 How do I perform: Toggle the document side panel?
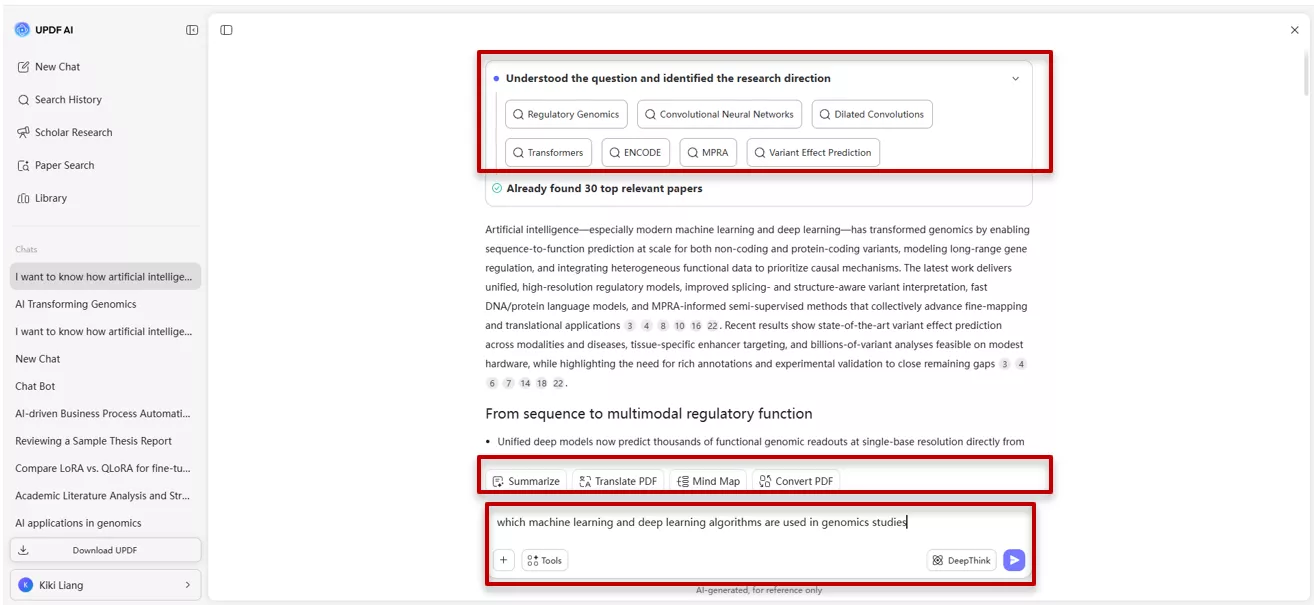tap(226, 29)
